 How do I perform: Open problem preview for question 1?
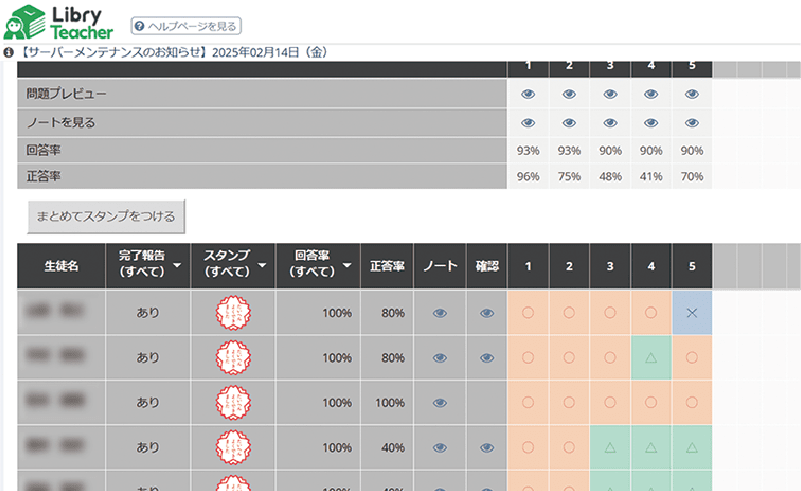[528, 94]
